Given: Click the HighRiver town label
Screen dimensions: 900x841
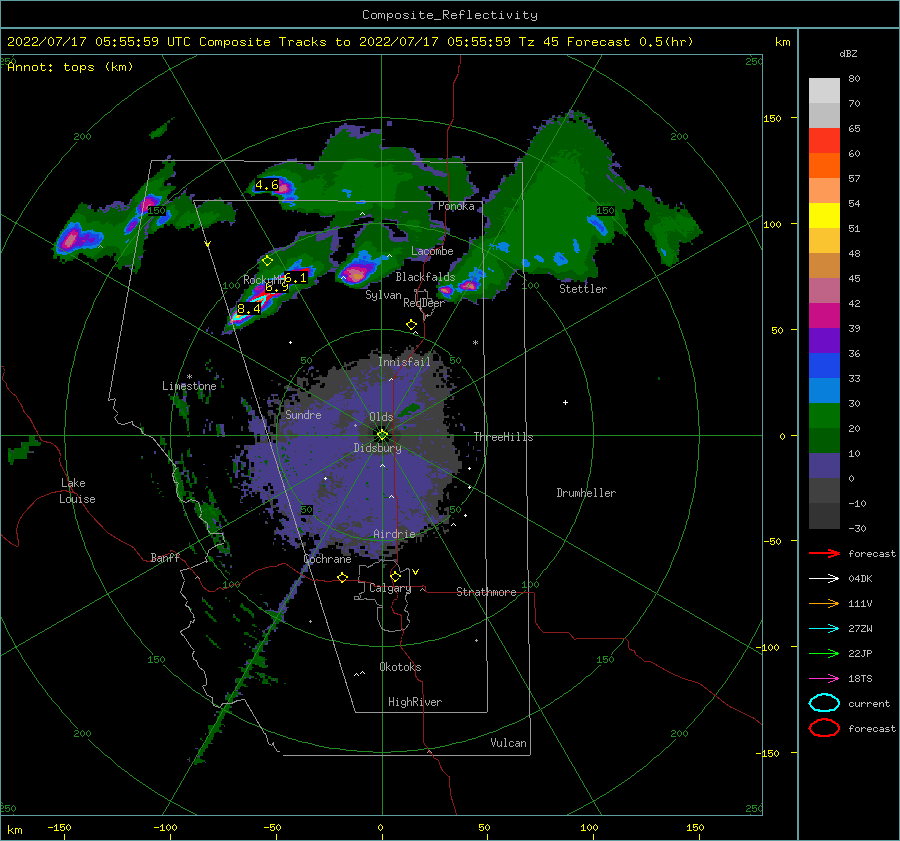Looking at the screenshot, I should coord(415,702).
